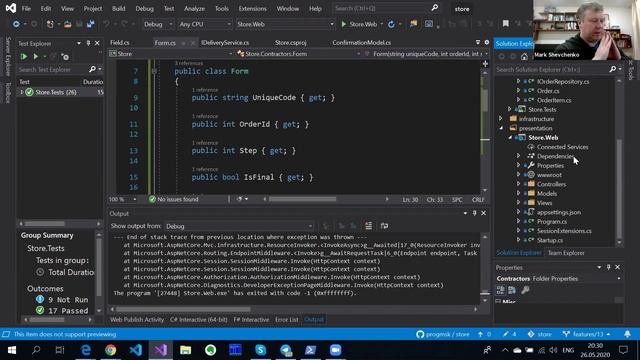Open the Store.Contractors.Form type navigation dropdown

click(299, 54)
